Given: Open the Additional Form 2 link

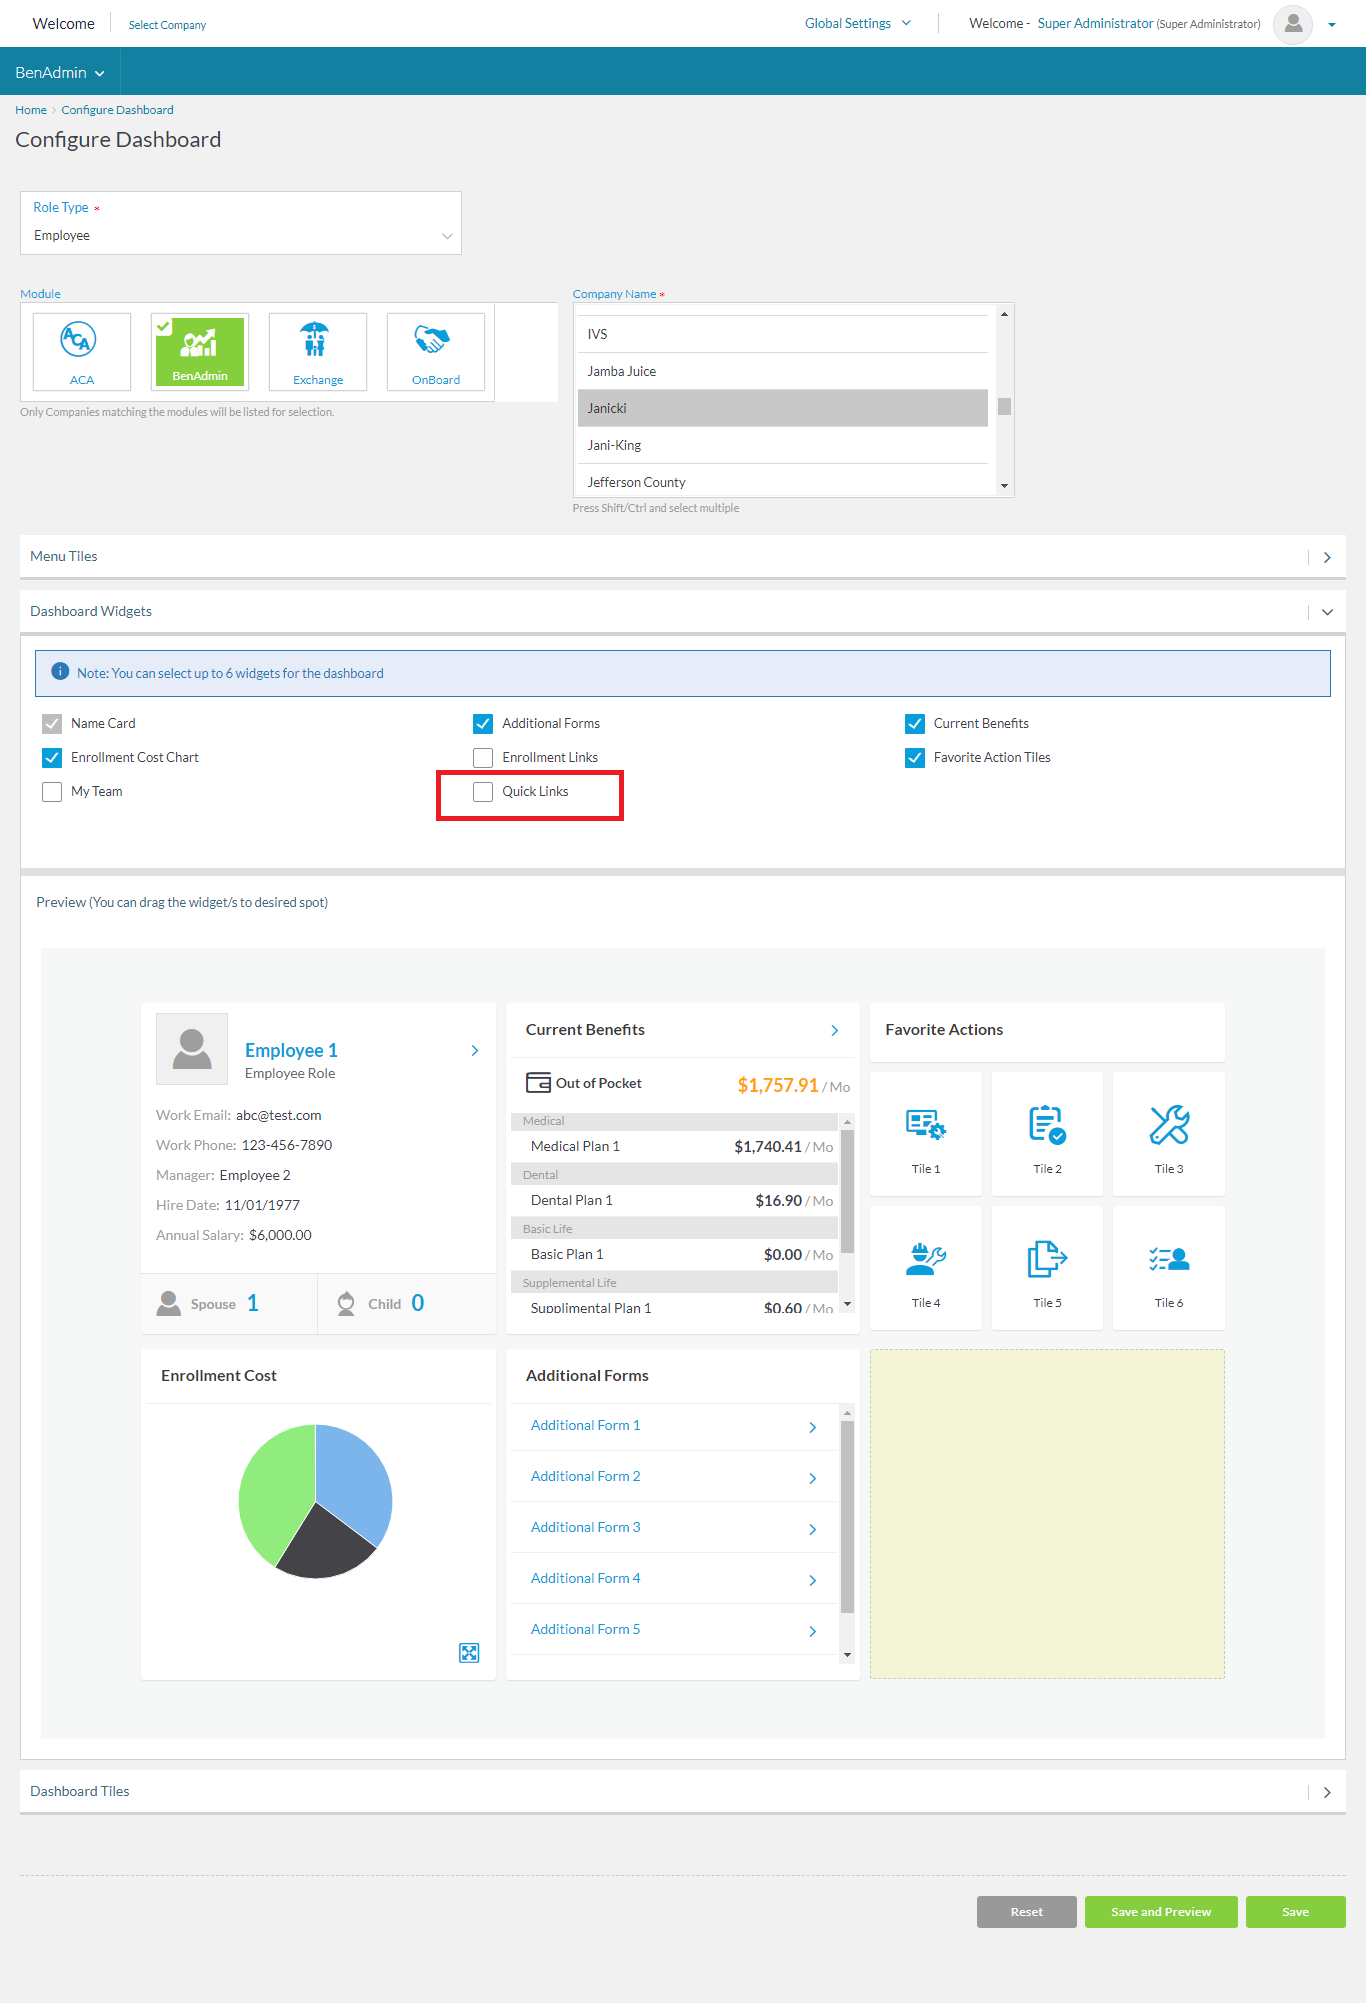Looking at the screenshot, I should [x=586, y=1477].
